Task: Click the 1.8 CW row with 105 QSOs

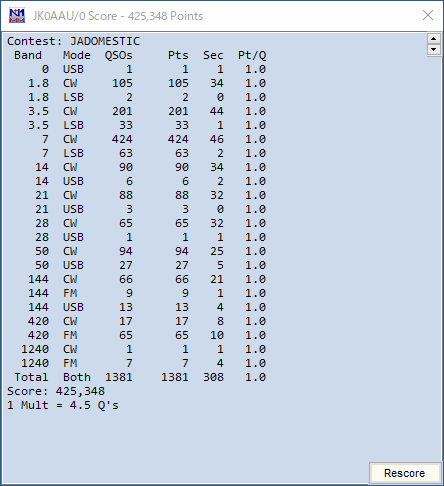Action: pyautogui.click(x=137, y=83)
